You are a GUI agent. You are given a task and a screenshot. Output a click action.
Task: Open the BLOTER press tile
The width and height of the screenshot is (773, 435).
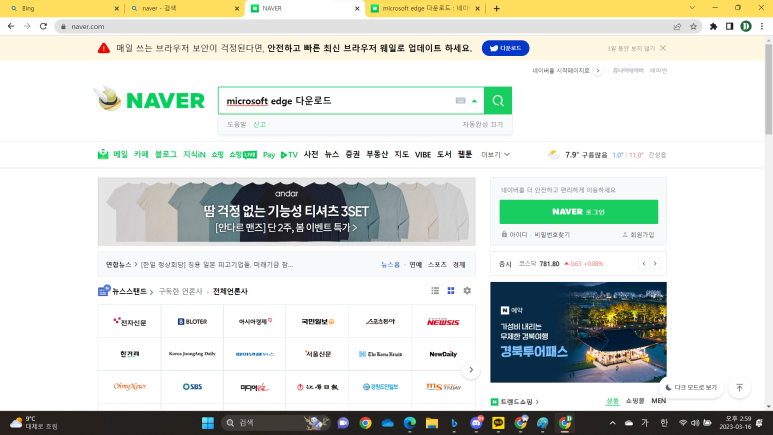tap(192, 322)
